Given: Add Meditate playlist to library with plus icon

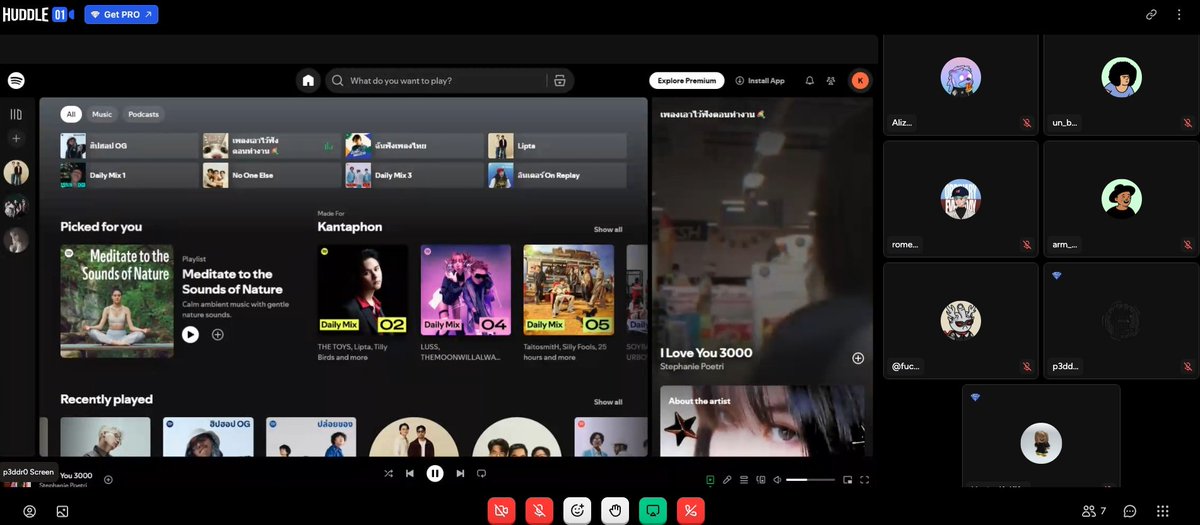Looking at the screenshot, I should point(218,334).
